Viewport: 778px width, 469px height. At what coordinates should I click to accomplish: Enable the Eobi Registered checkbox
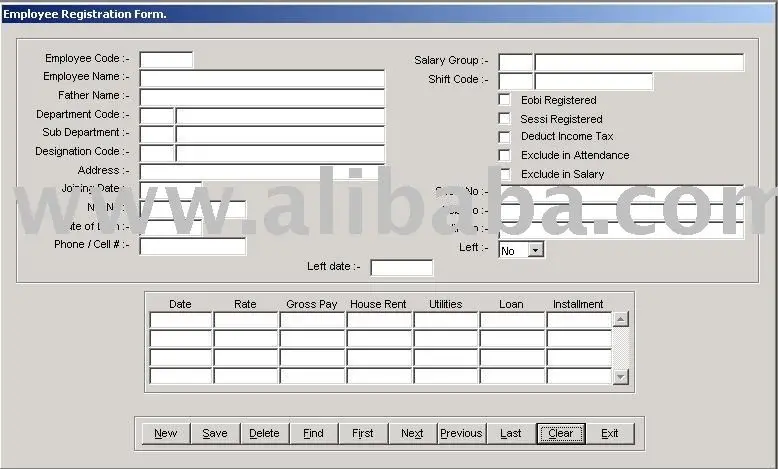504,100
